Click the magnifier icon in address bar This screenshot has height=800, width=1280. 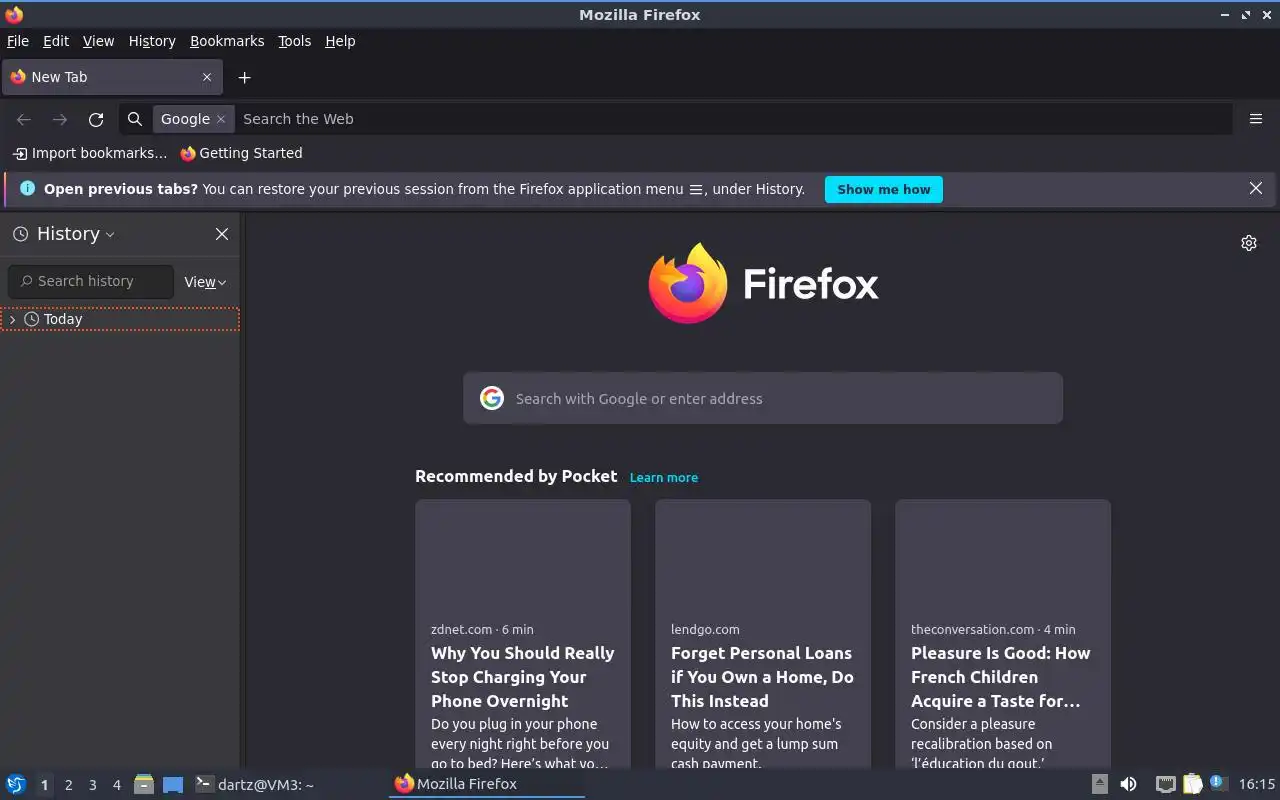[135, 119]
